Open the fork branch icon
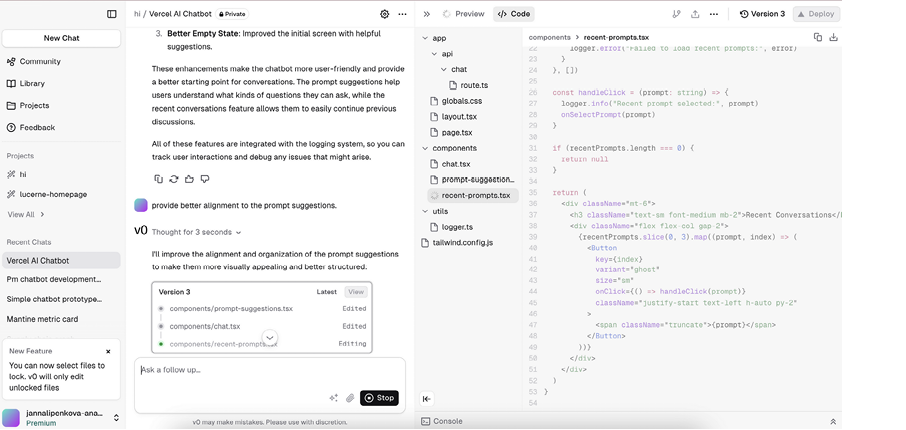 pos(677,14)
